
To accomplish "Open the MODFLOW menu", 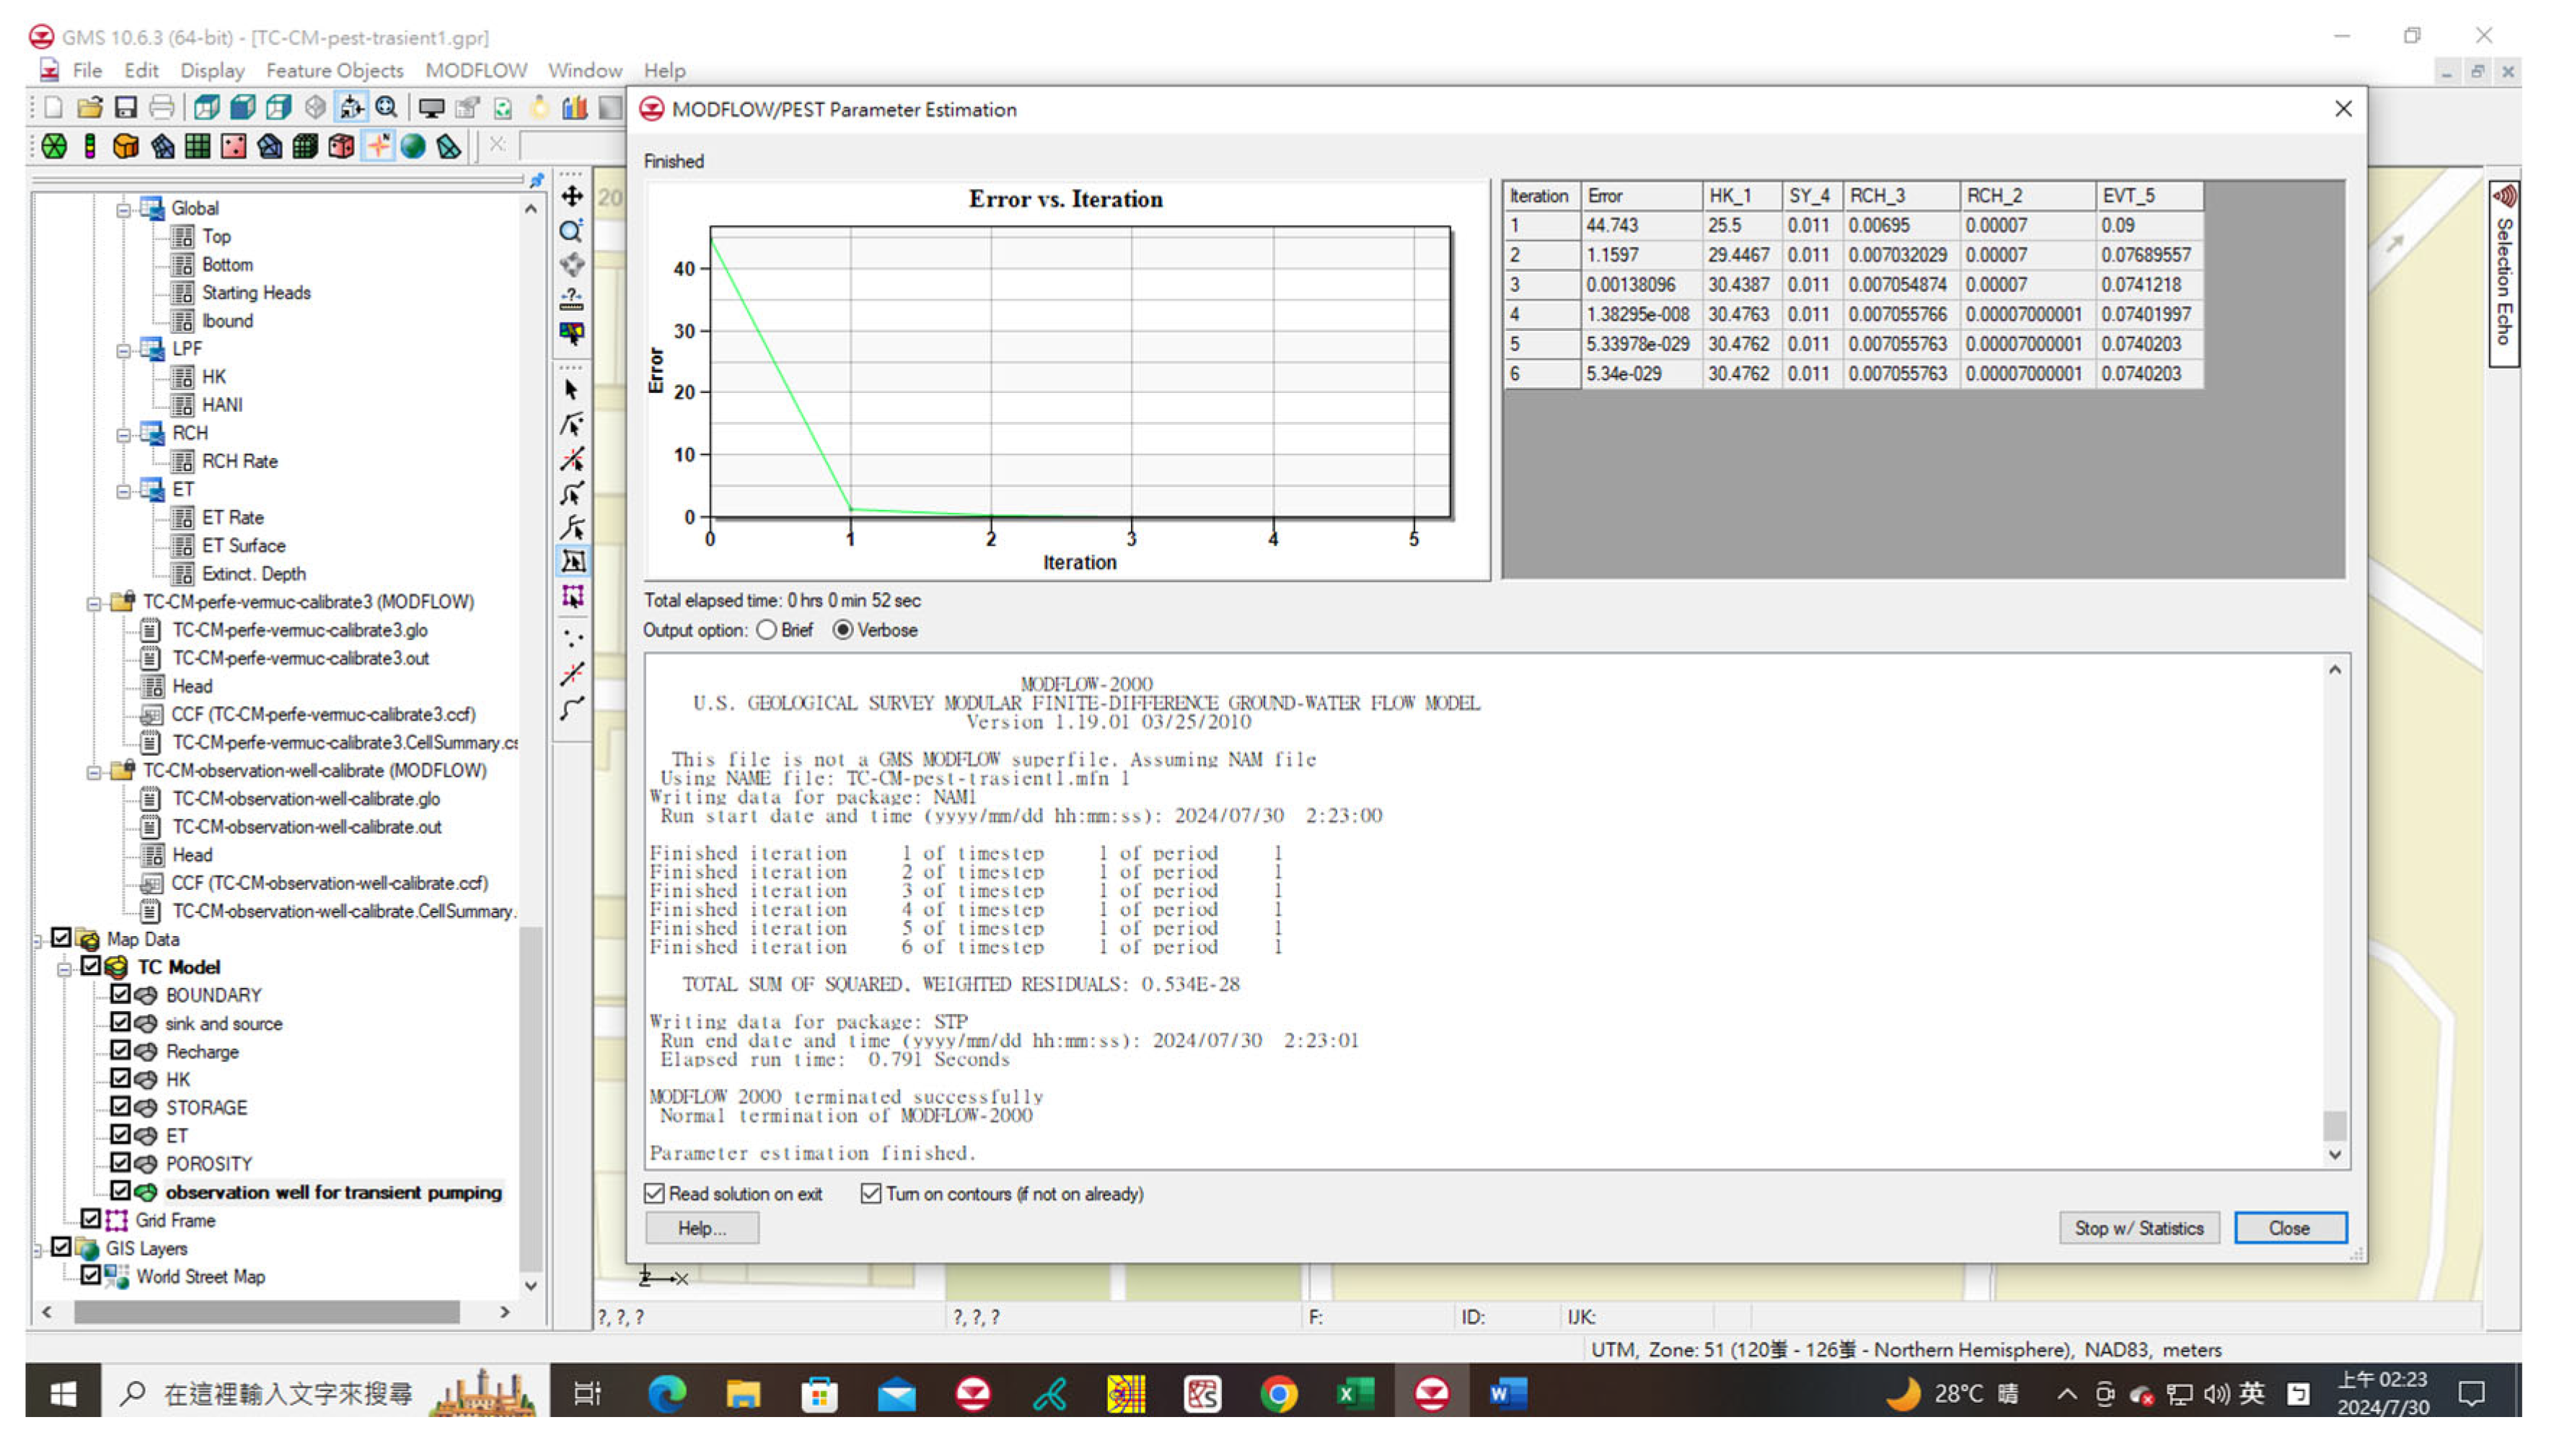I will 475,70.
